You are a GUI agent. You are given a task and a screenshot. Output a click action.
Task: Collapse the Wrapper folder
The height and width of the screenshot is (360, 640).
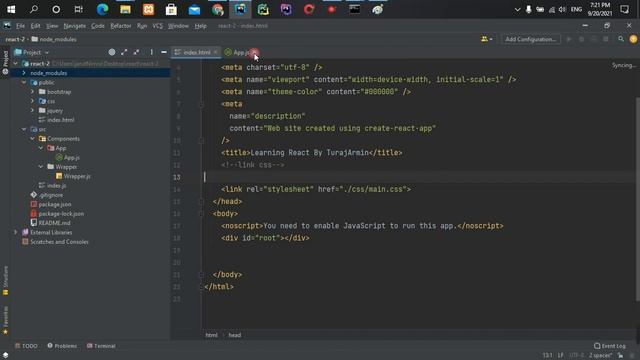click(x=41, y=167)
